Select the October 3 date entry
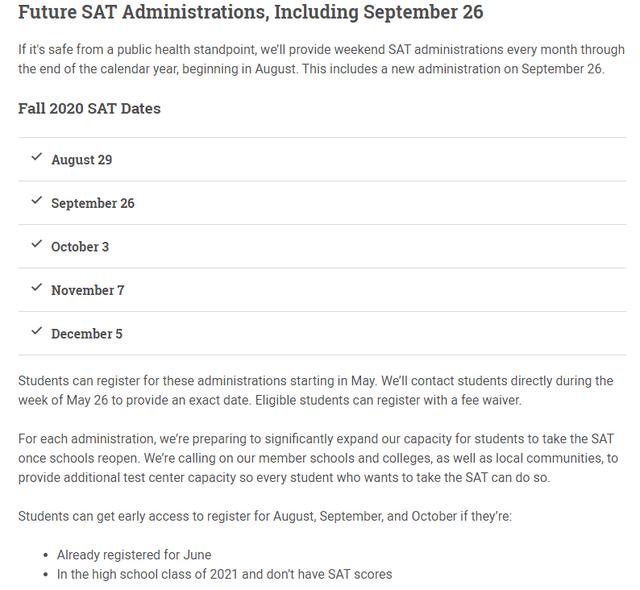Screen dimensions: 640x590 coord(80,247)
